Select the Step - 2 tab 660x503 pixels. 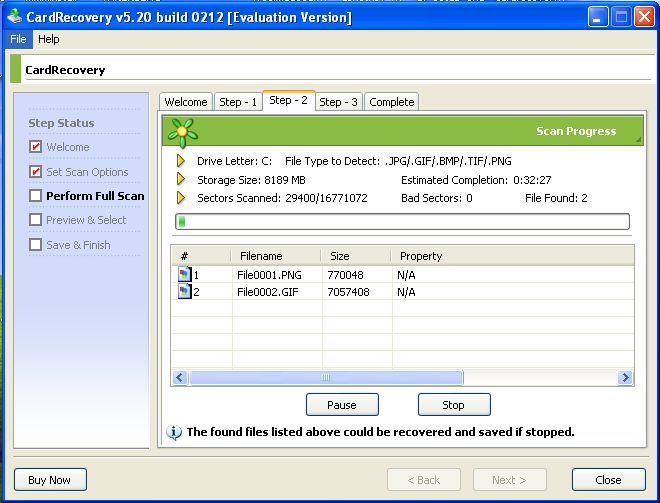tap(288, 100)
